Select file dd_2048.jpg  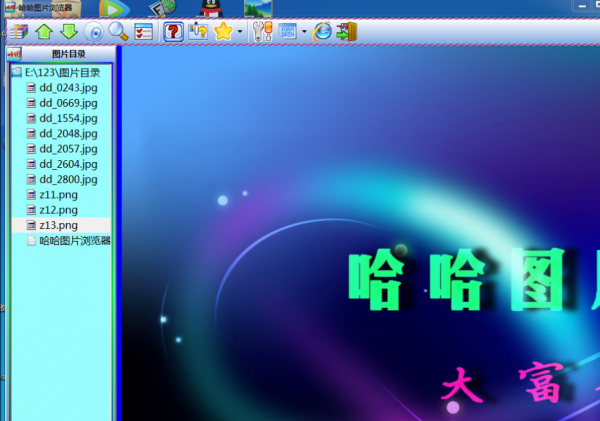(68, 134)
